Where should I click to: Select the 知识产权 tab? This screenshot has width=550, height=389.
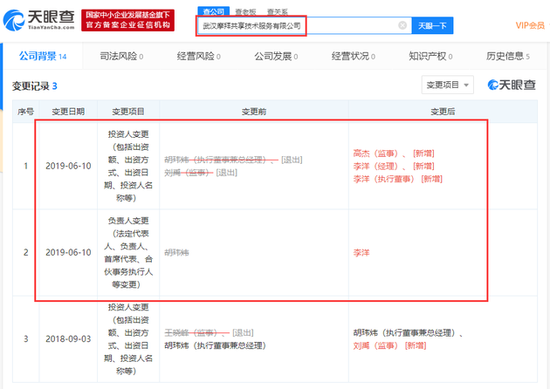pyautogui.click(x=430, y=56)
